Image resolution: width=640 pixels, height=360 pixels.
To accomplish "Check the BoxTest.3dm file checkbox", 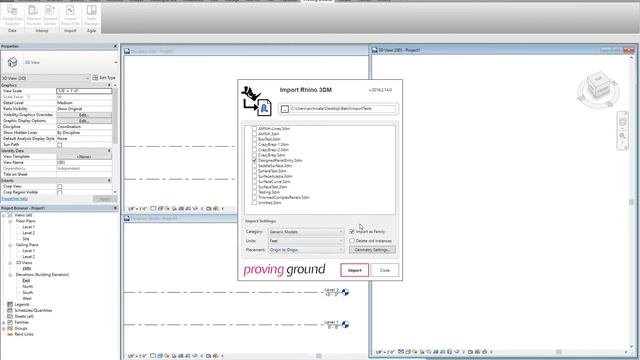I will (254, 139).
